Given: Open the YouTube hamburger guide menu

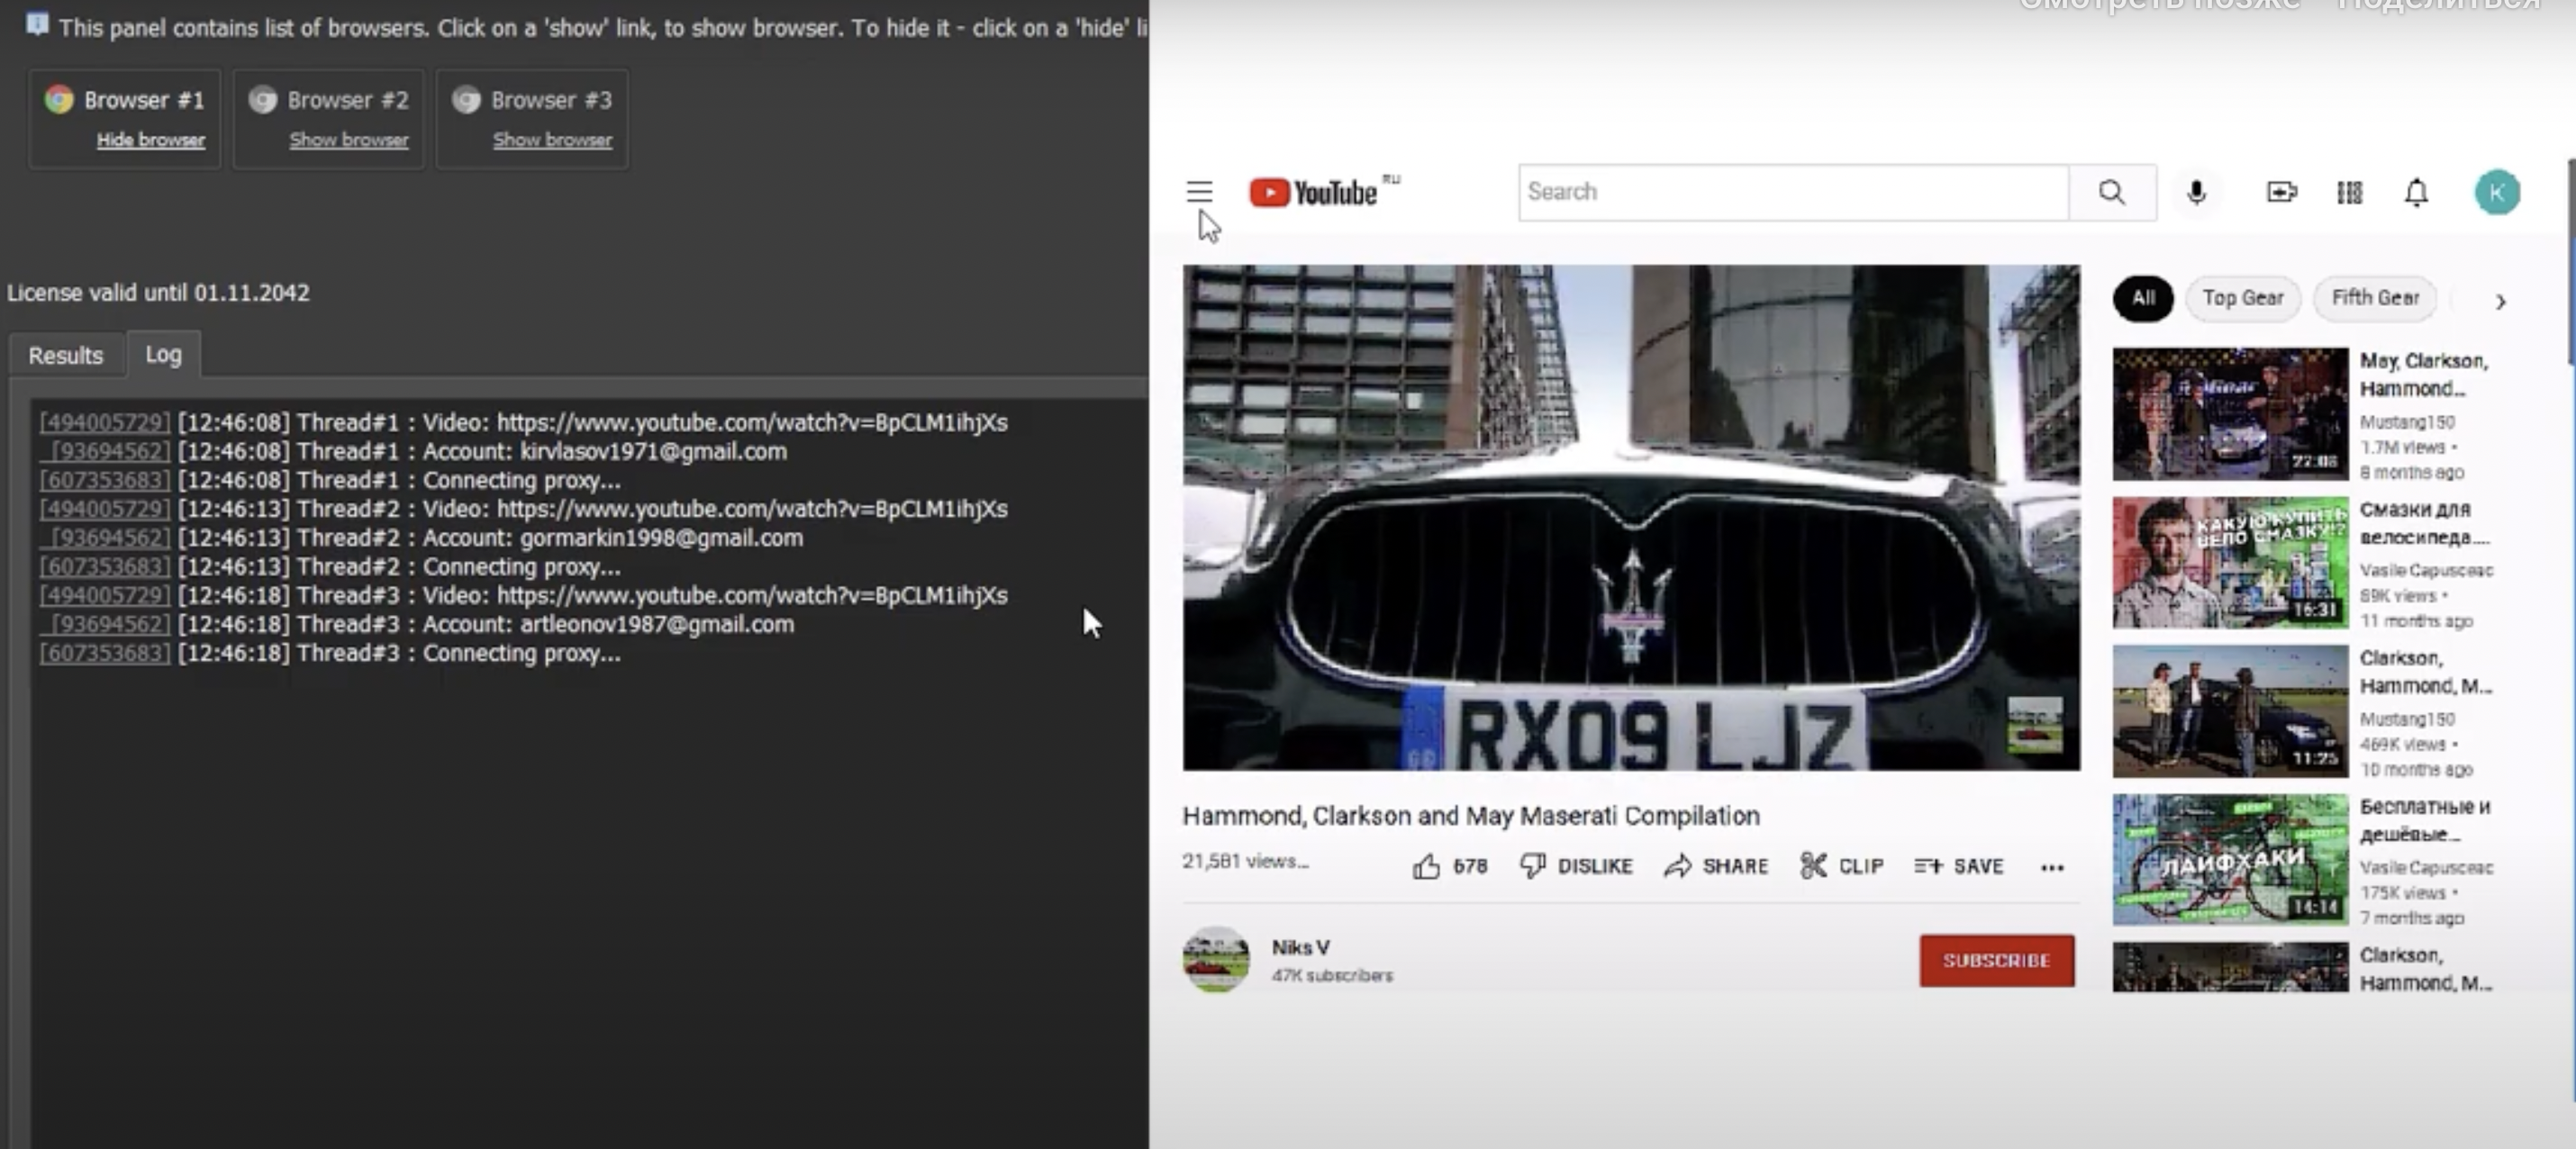Looking at the screenshot, I should (x=1199, y=191).
